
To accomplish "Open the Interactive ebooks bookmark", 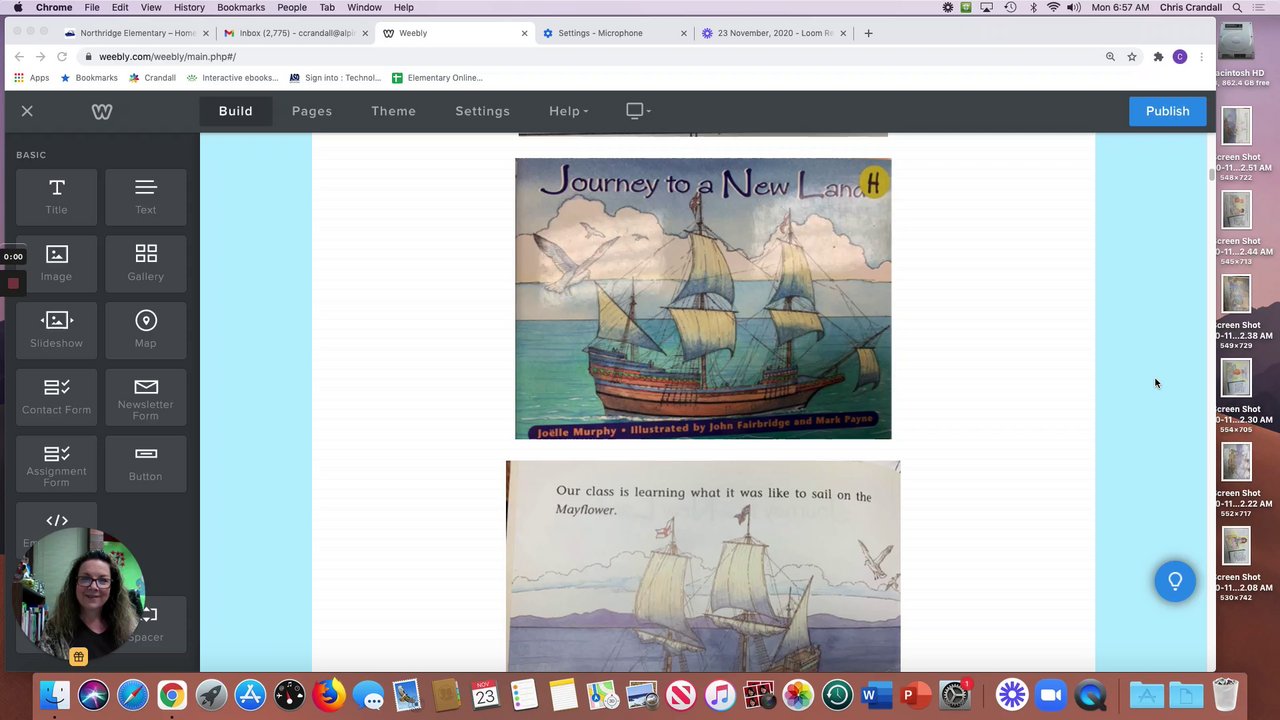I will click(x=233, y=78).
